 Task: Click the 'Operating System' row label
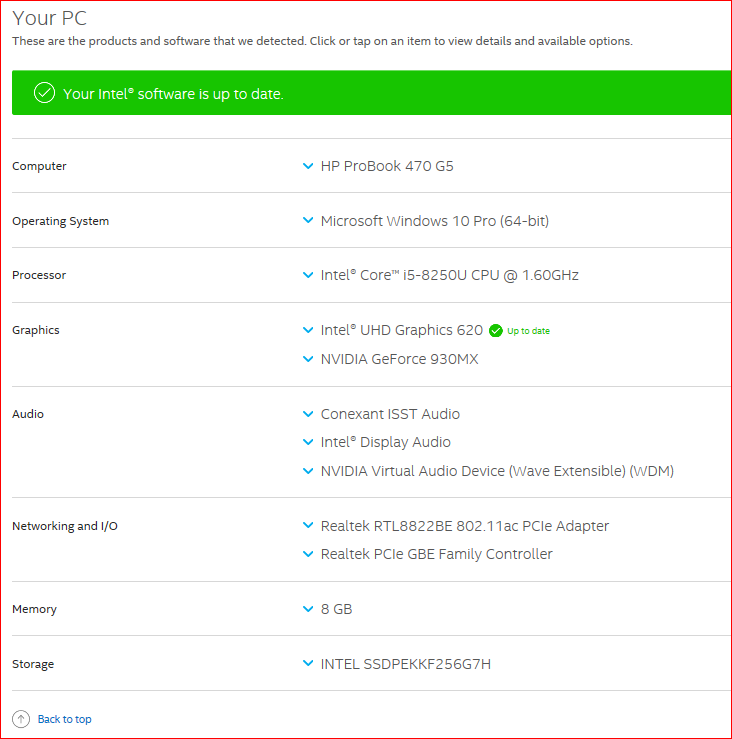(60, 221)
